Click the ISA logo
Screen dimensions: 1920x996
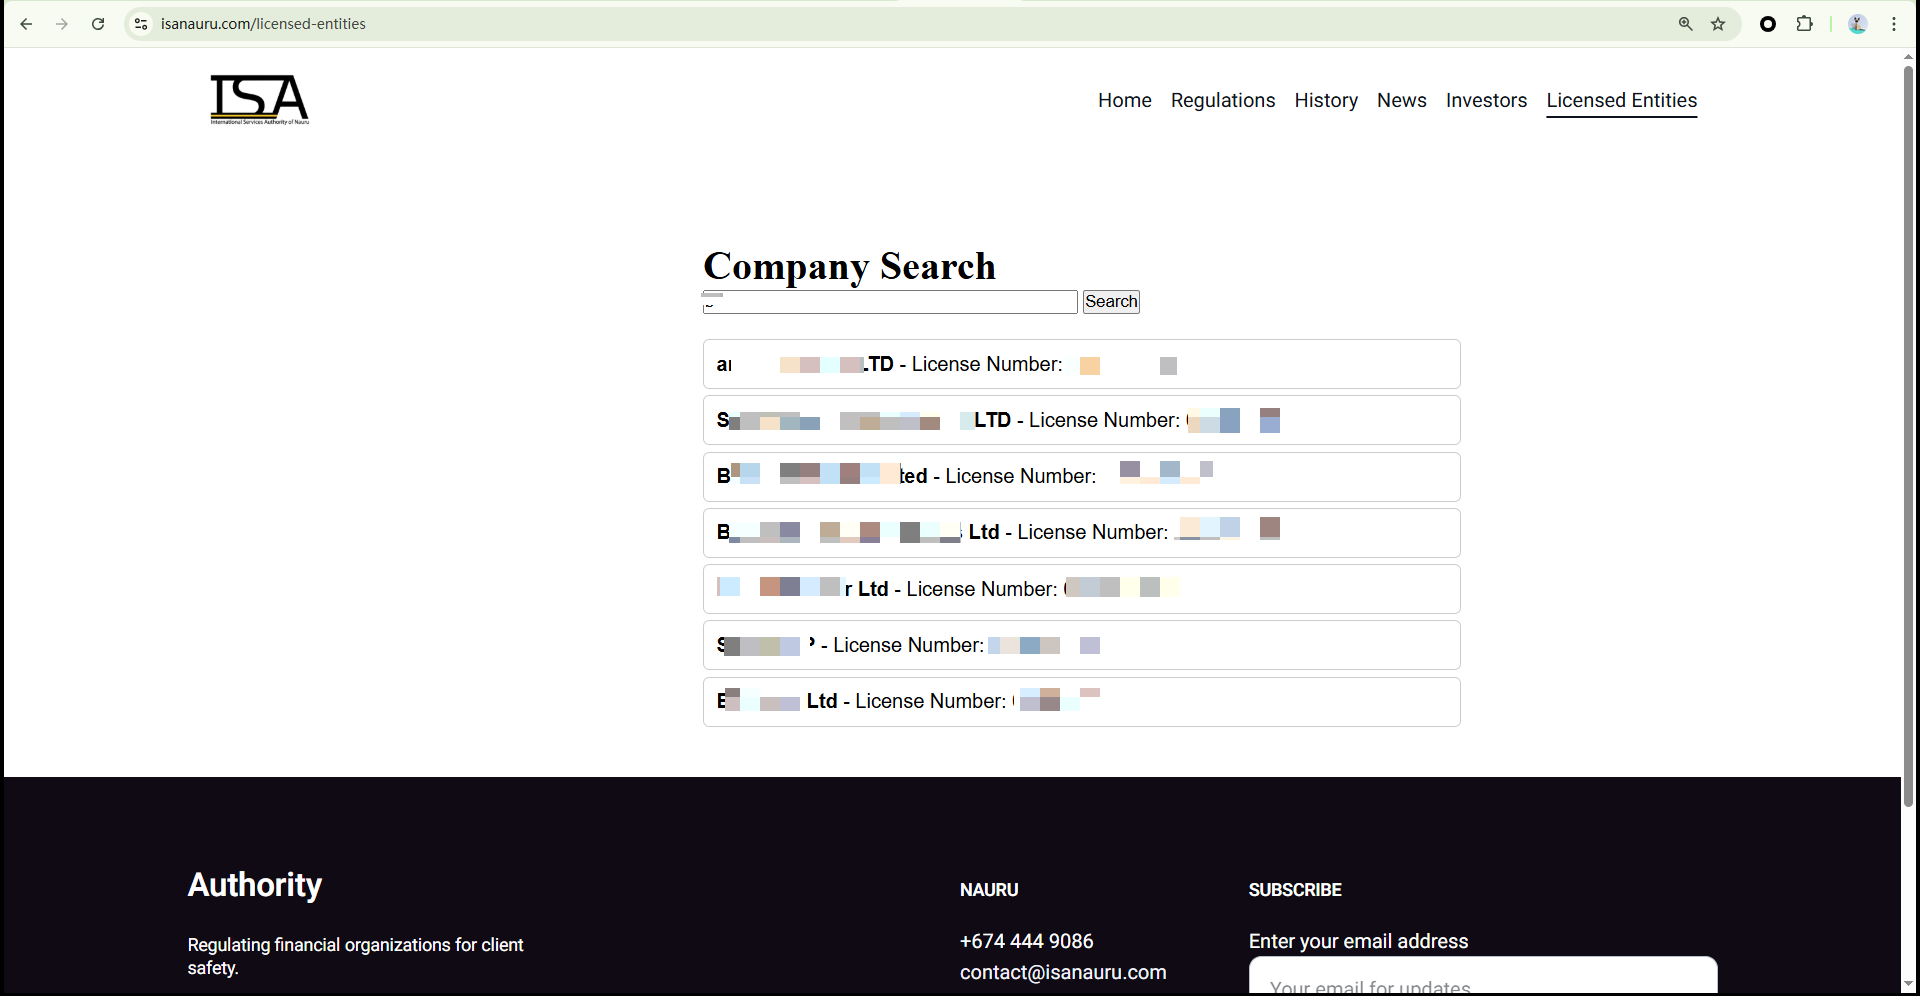click(260, 100)
